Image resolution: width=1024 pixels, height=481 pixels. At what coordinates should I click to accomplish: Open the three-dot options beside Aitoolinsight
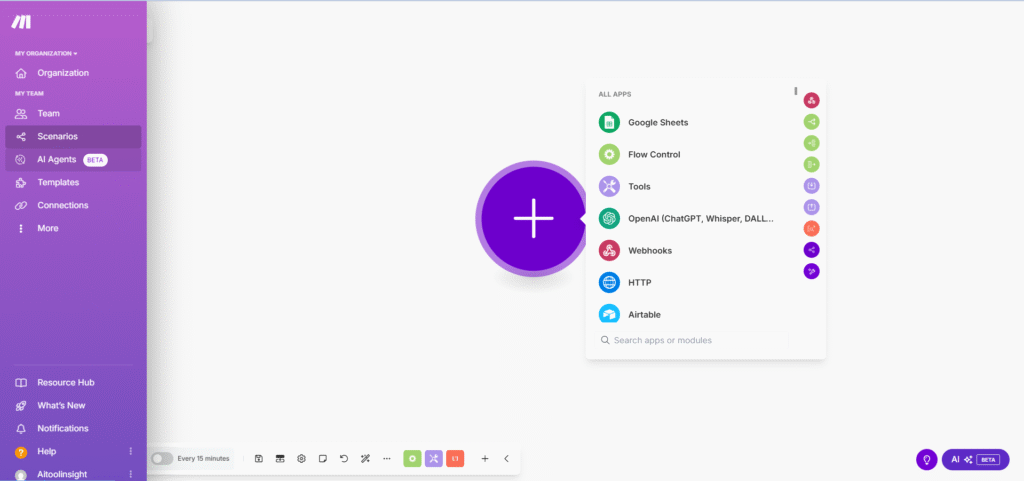(131, 474)
